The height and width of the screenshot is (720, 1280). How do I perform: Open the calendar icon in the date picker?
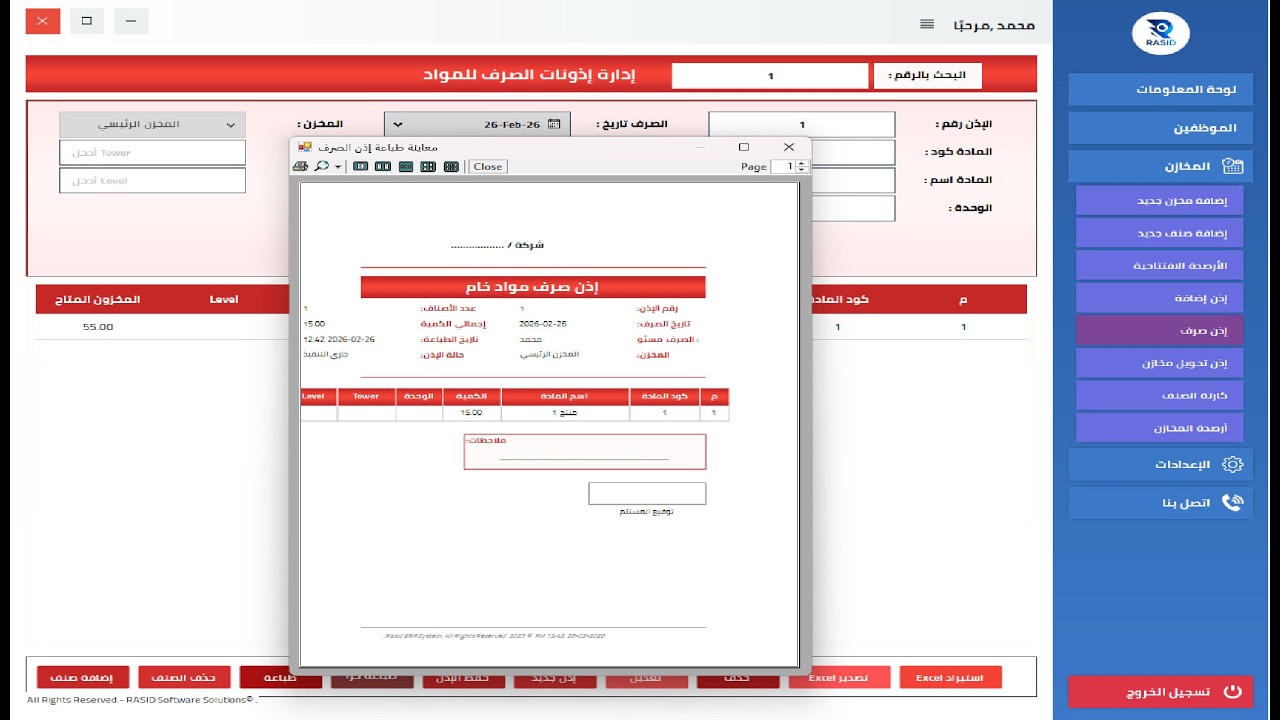(552, 125)
